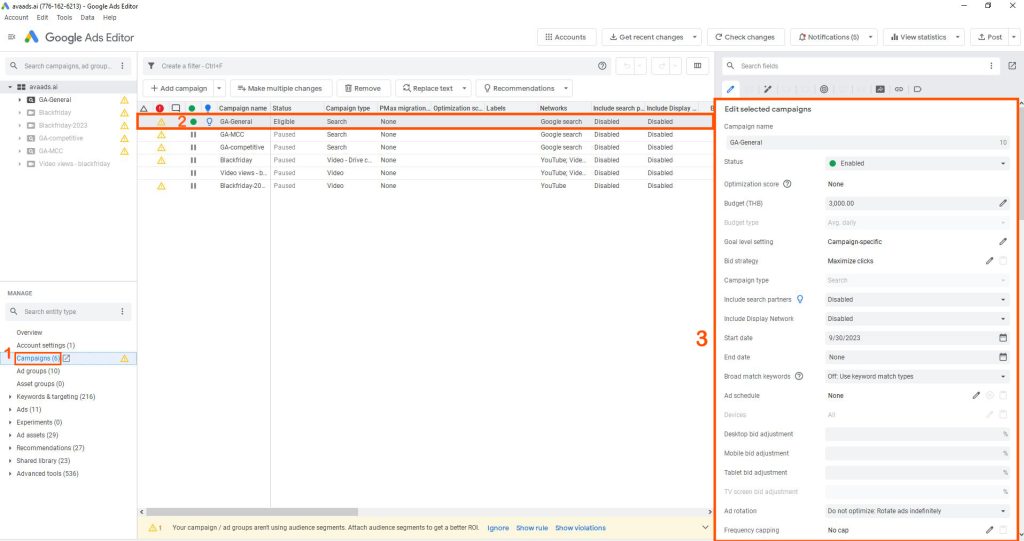Click the Post button
The image size is (1024, 541).
(x=990, y=37)
